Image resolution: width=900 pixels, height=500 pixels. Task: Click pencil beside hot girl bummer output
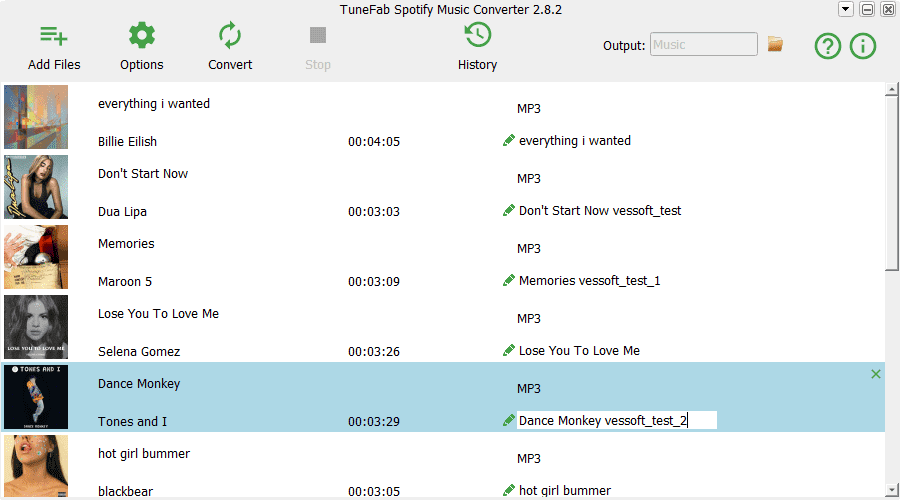pos(509,491)
